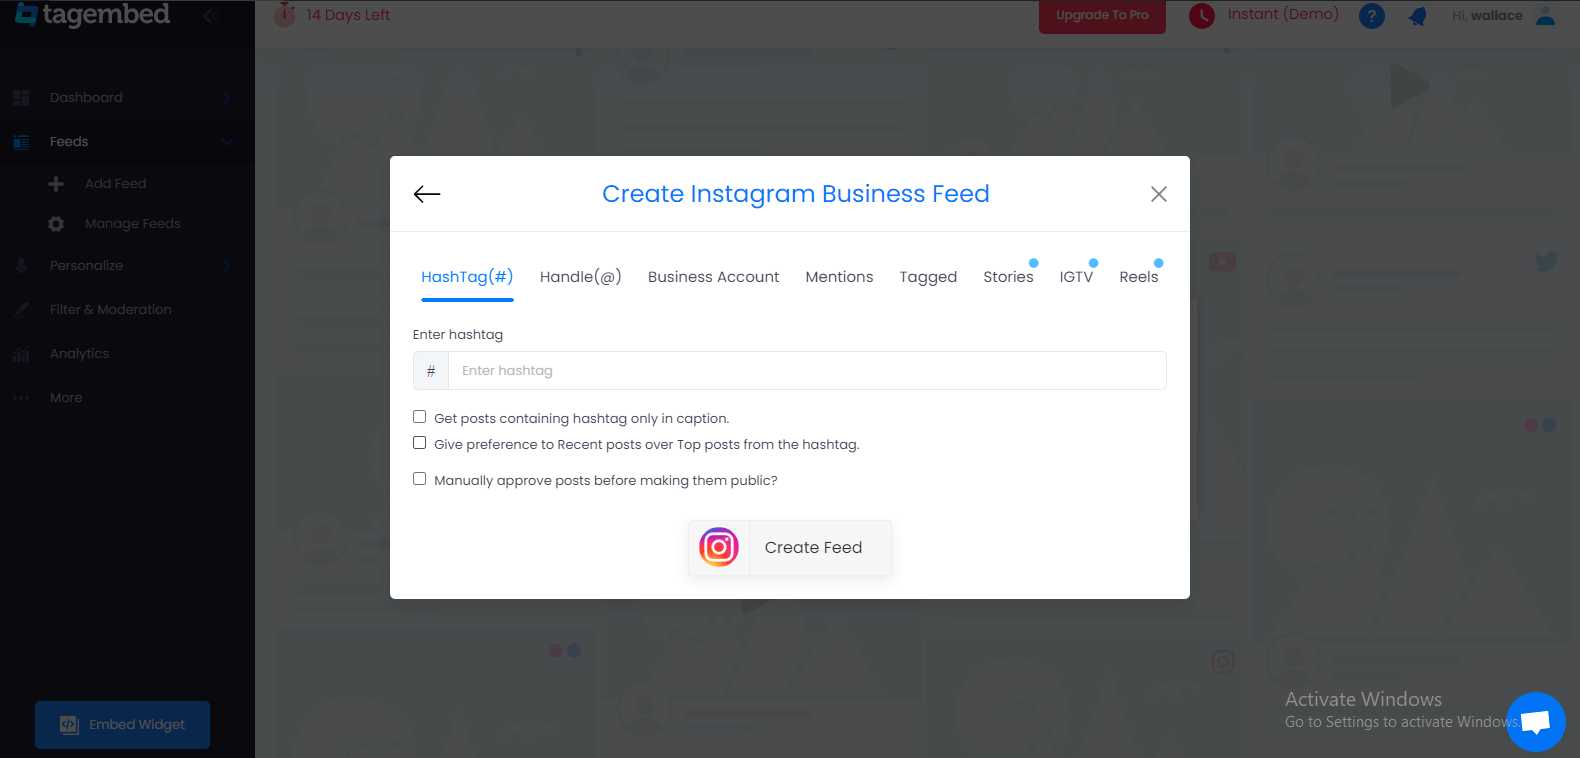Image resolution: width=1580 pixels, height=758 pixels.
Task: Open Dashboard in the sidebar
Action: point(86,97)
